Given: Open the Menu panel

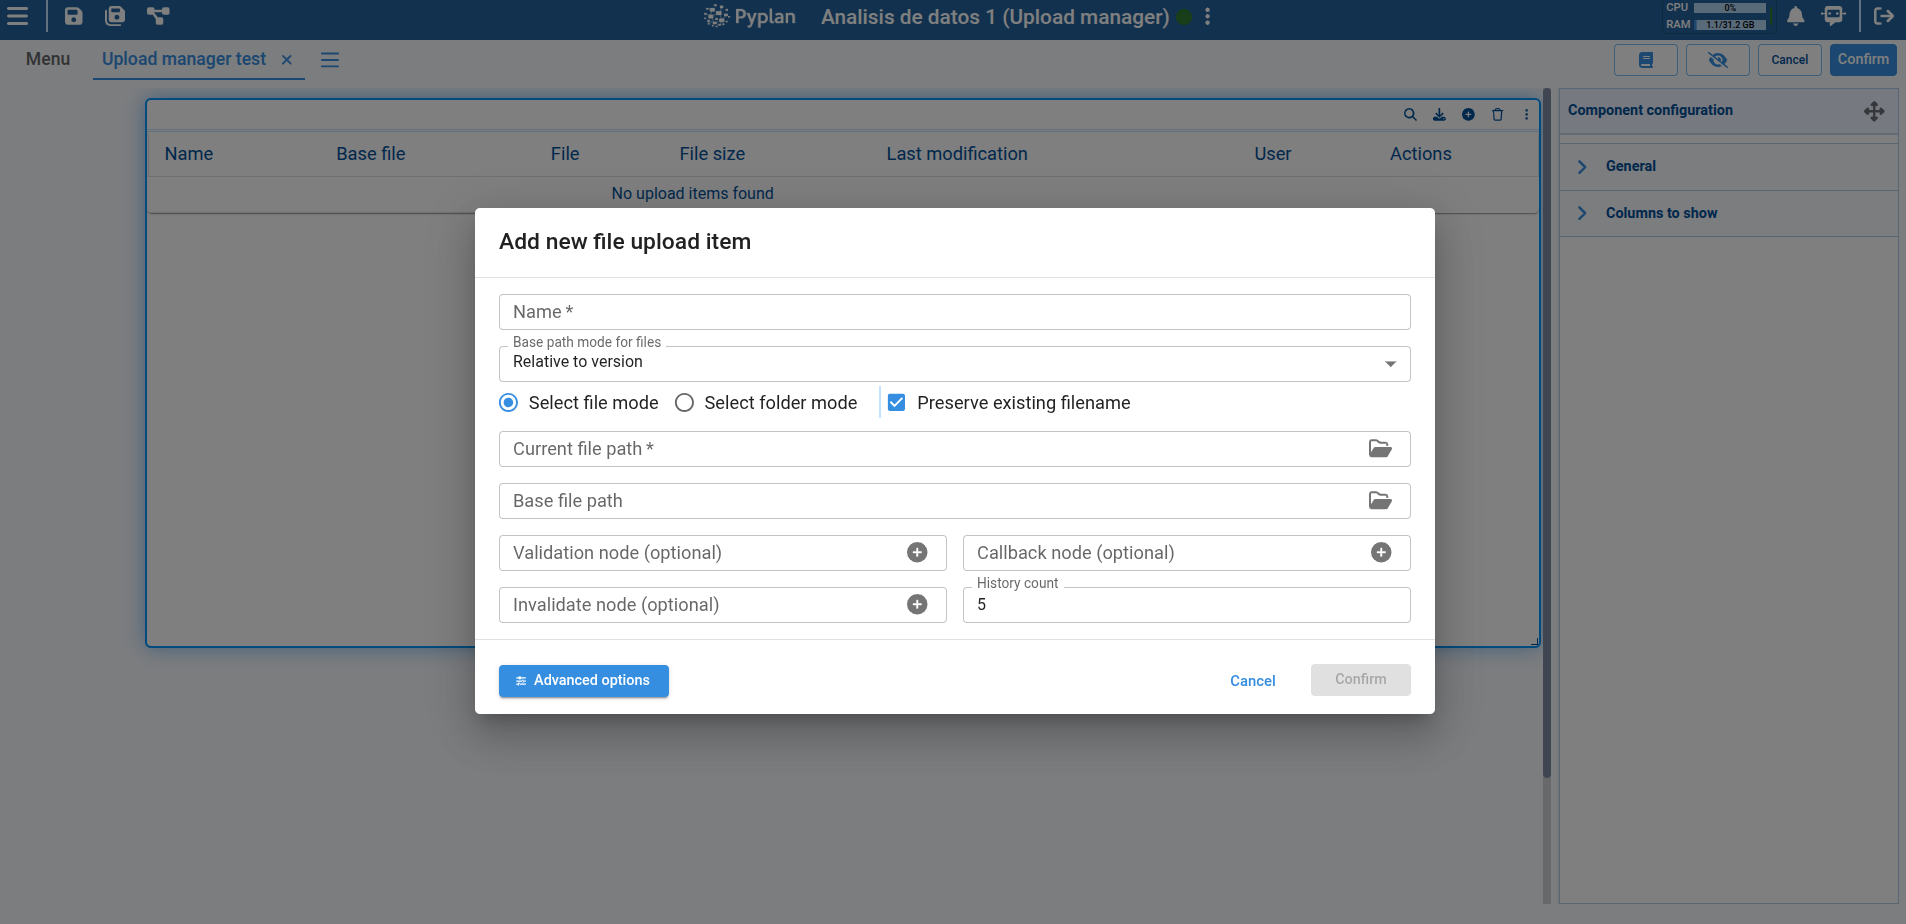Looking at the screenshot, I should click(47, 59).
